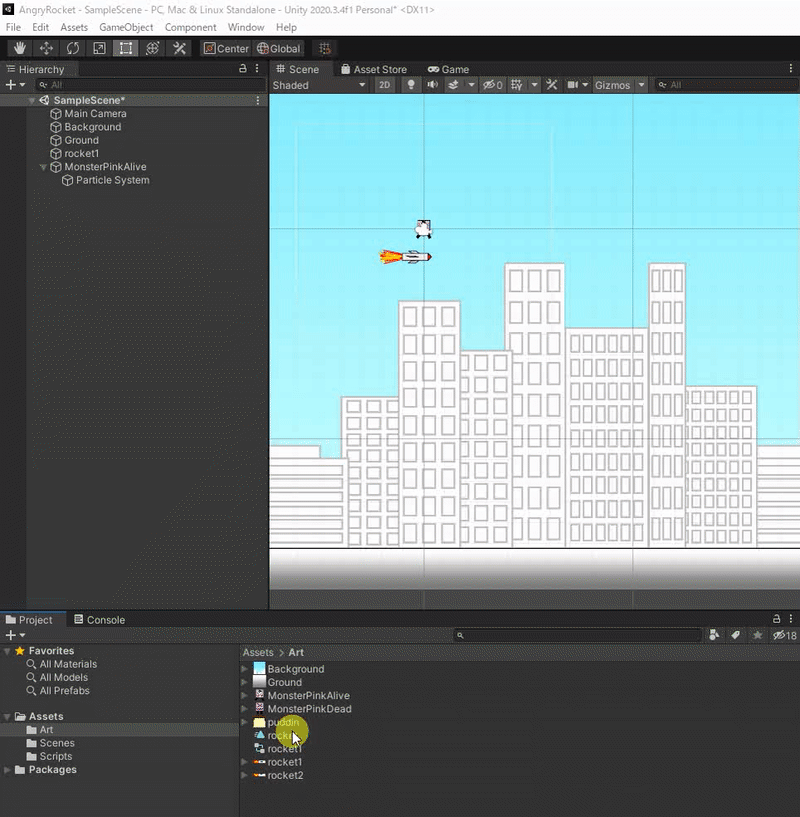Activate the Move tool
Viewport: 800px width, 817px height.
[x=46, y=48]
